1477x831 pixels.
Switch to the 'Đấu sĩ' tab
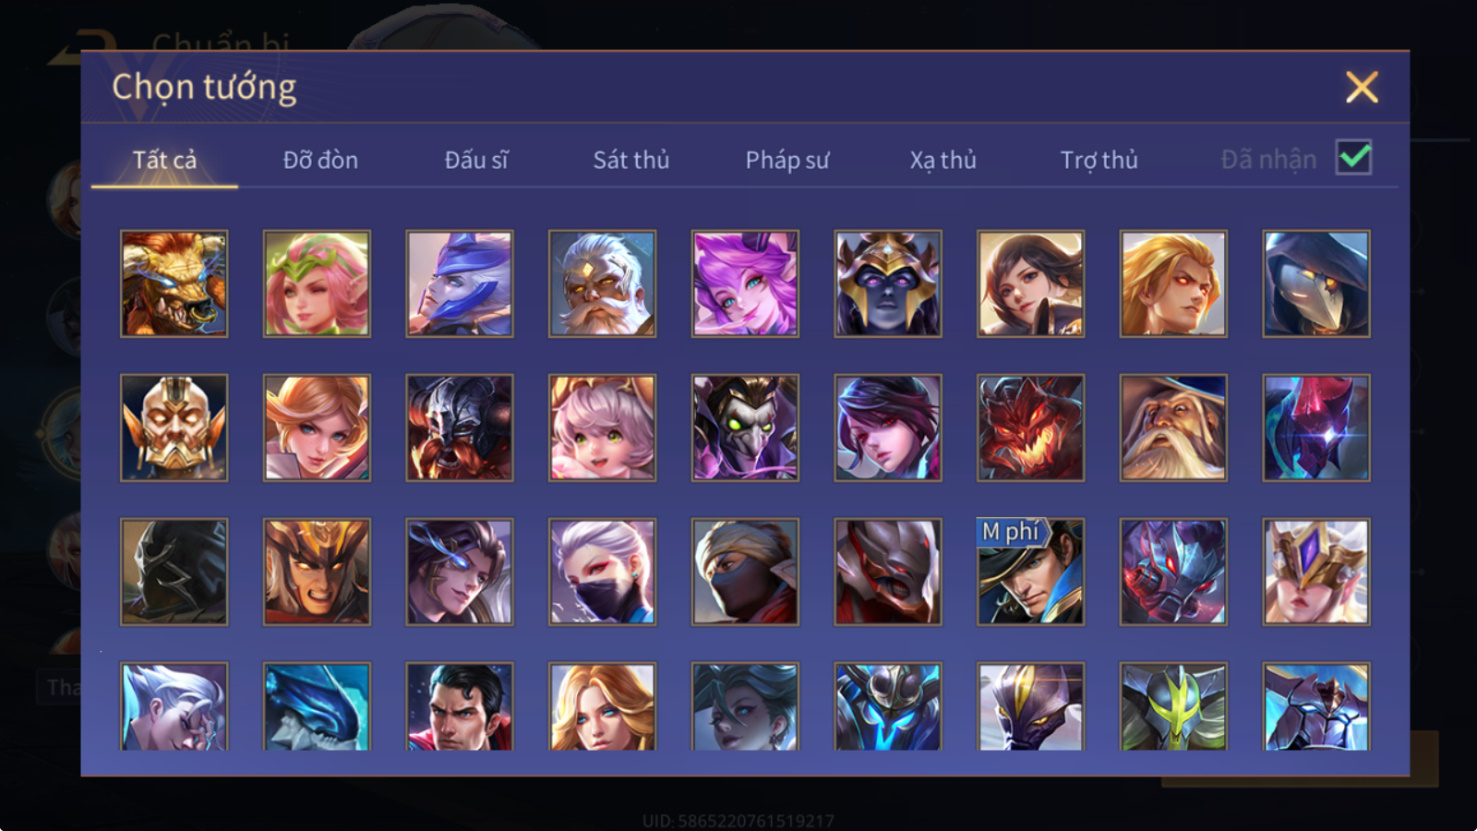point(476,160)
